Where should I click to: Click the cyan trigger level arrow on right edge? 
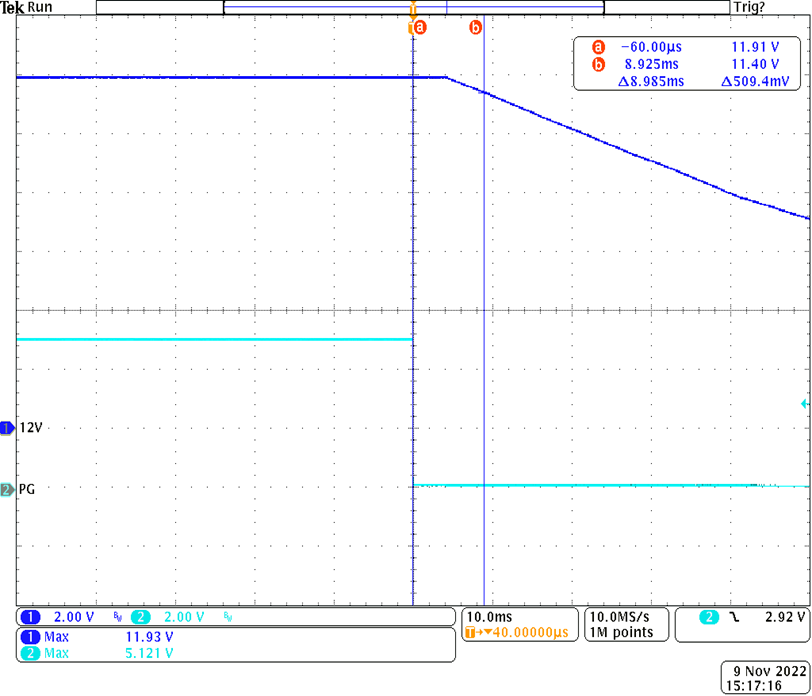tap(804, 403)
